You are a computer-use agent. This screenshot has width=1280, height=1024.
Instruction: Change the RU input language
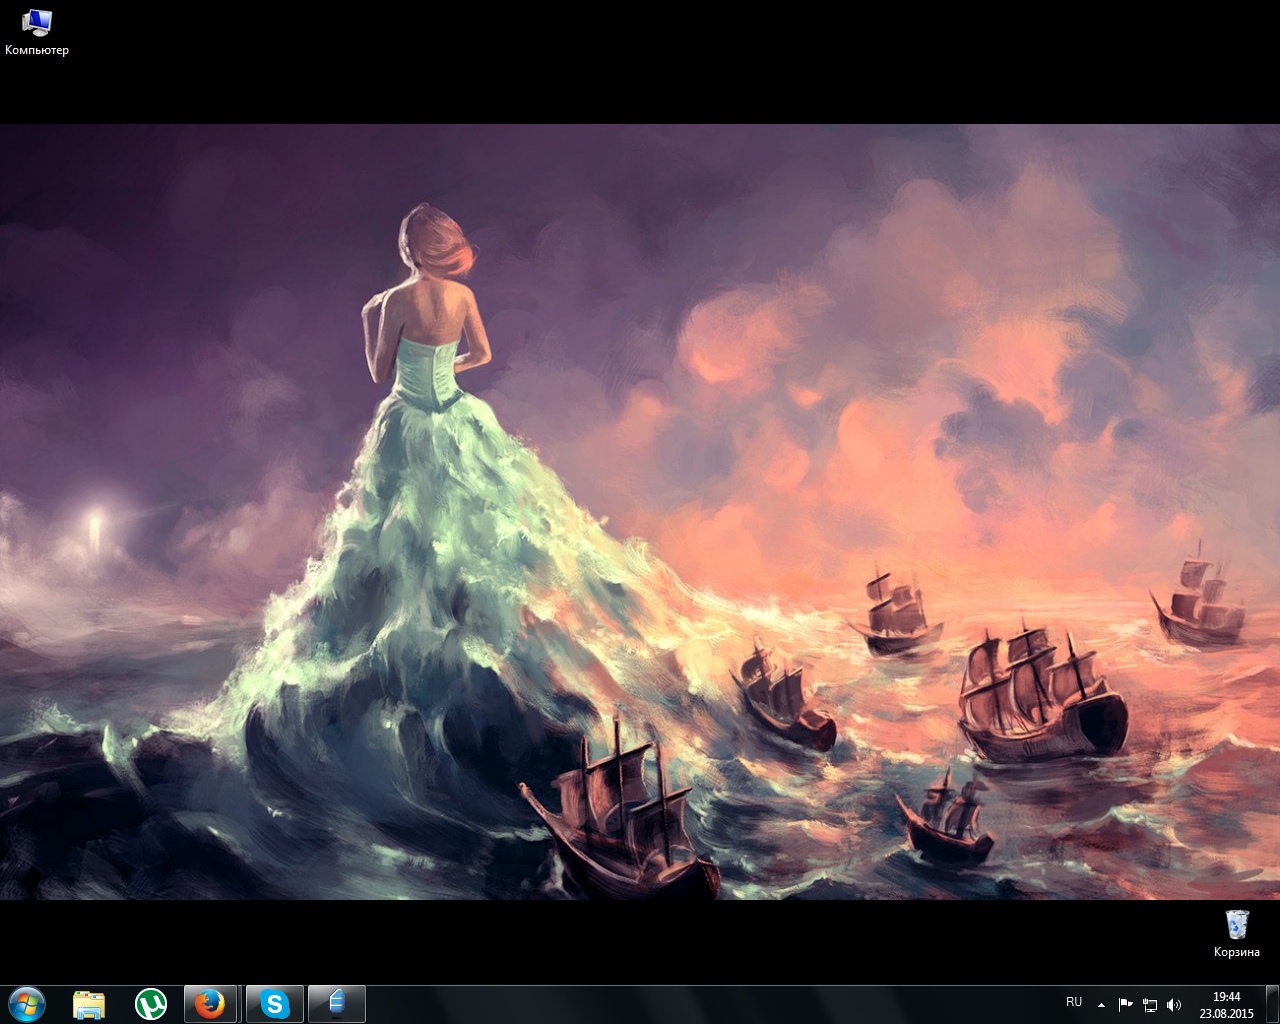tap(1074, 1002)
